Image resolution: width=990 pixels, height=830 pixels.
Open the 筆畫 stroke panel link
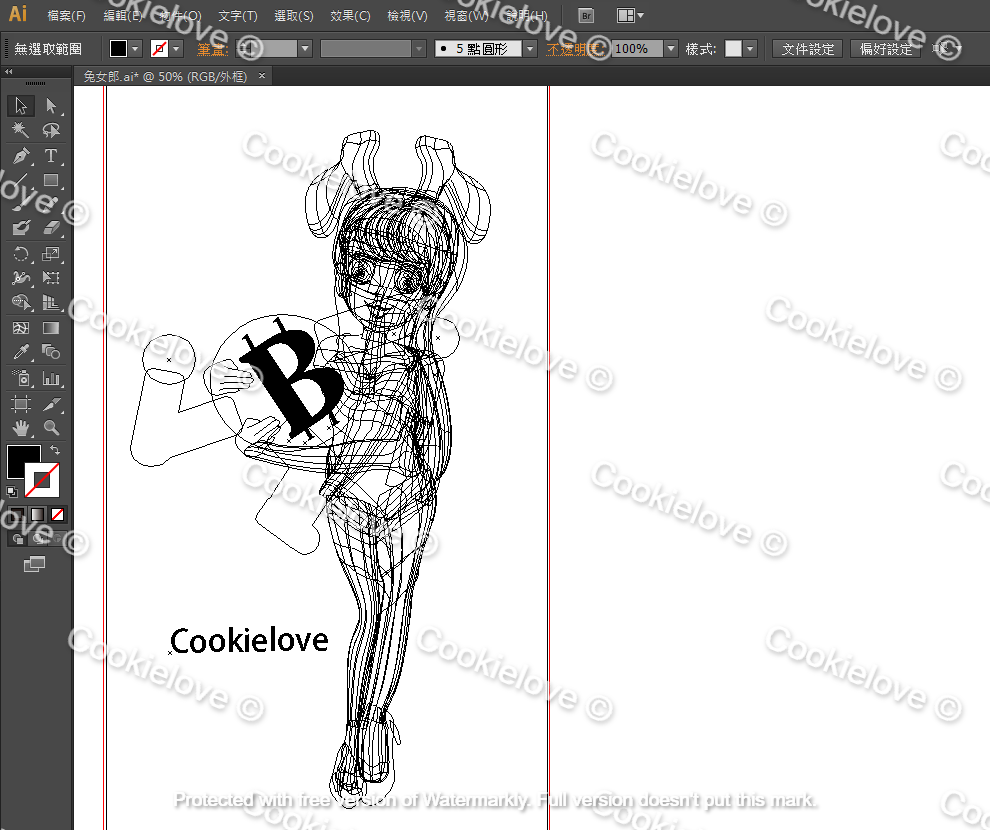pos(212,49)
